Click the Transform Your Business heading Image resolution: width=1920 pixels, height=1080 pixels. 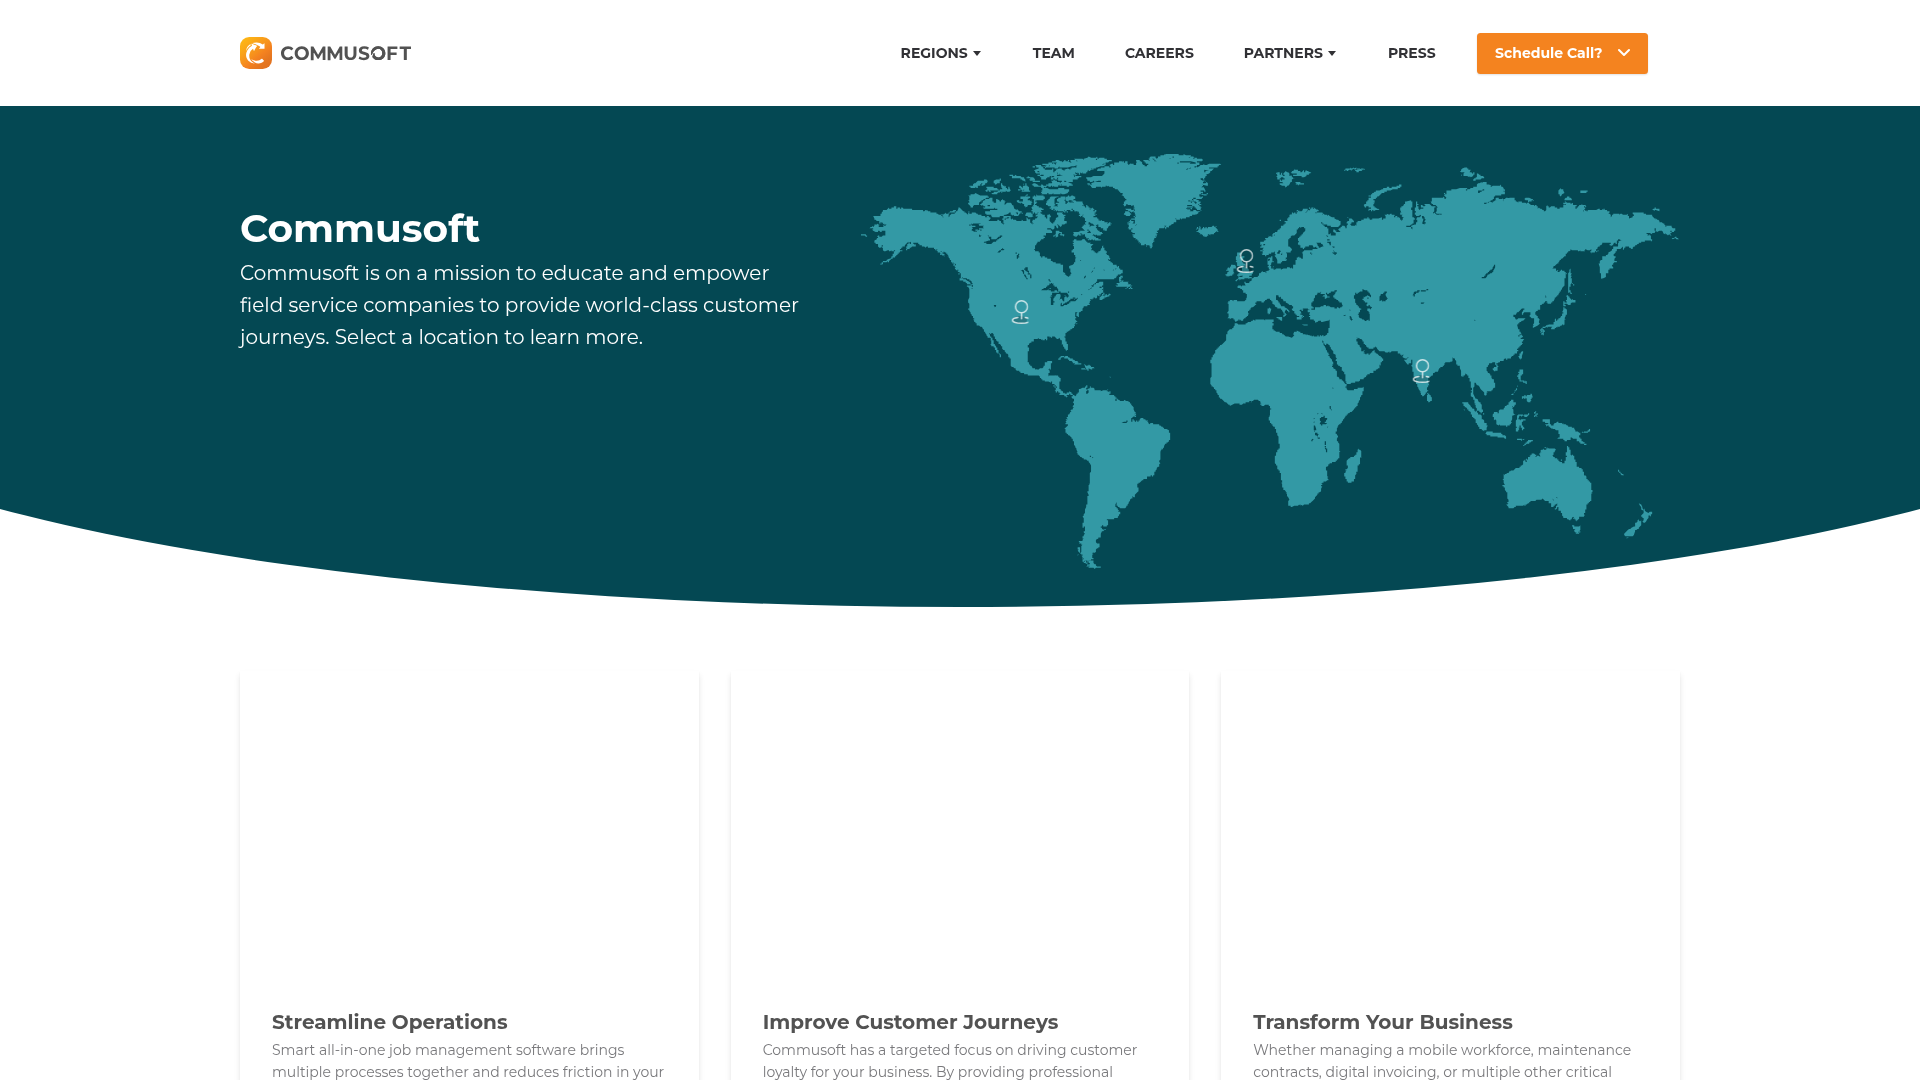[1383, 1022]
